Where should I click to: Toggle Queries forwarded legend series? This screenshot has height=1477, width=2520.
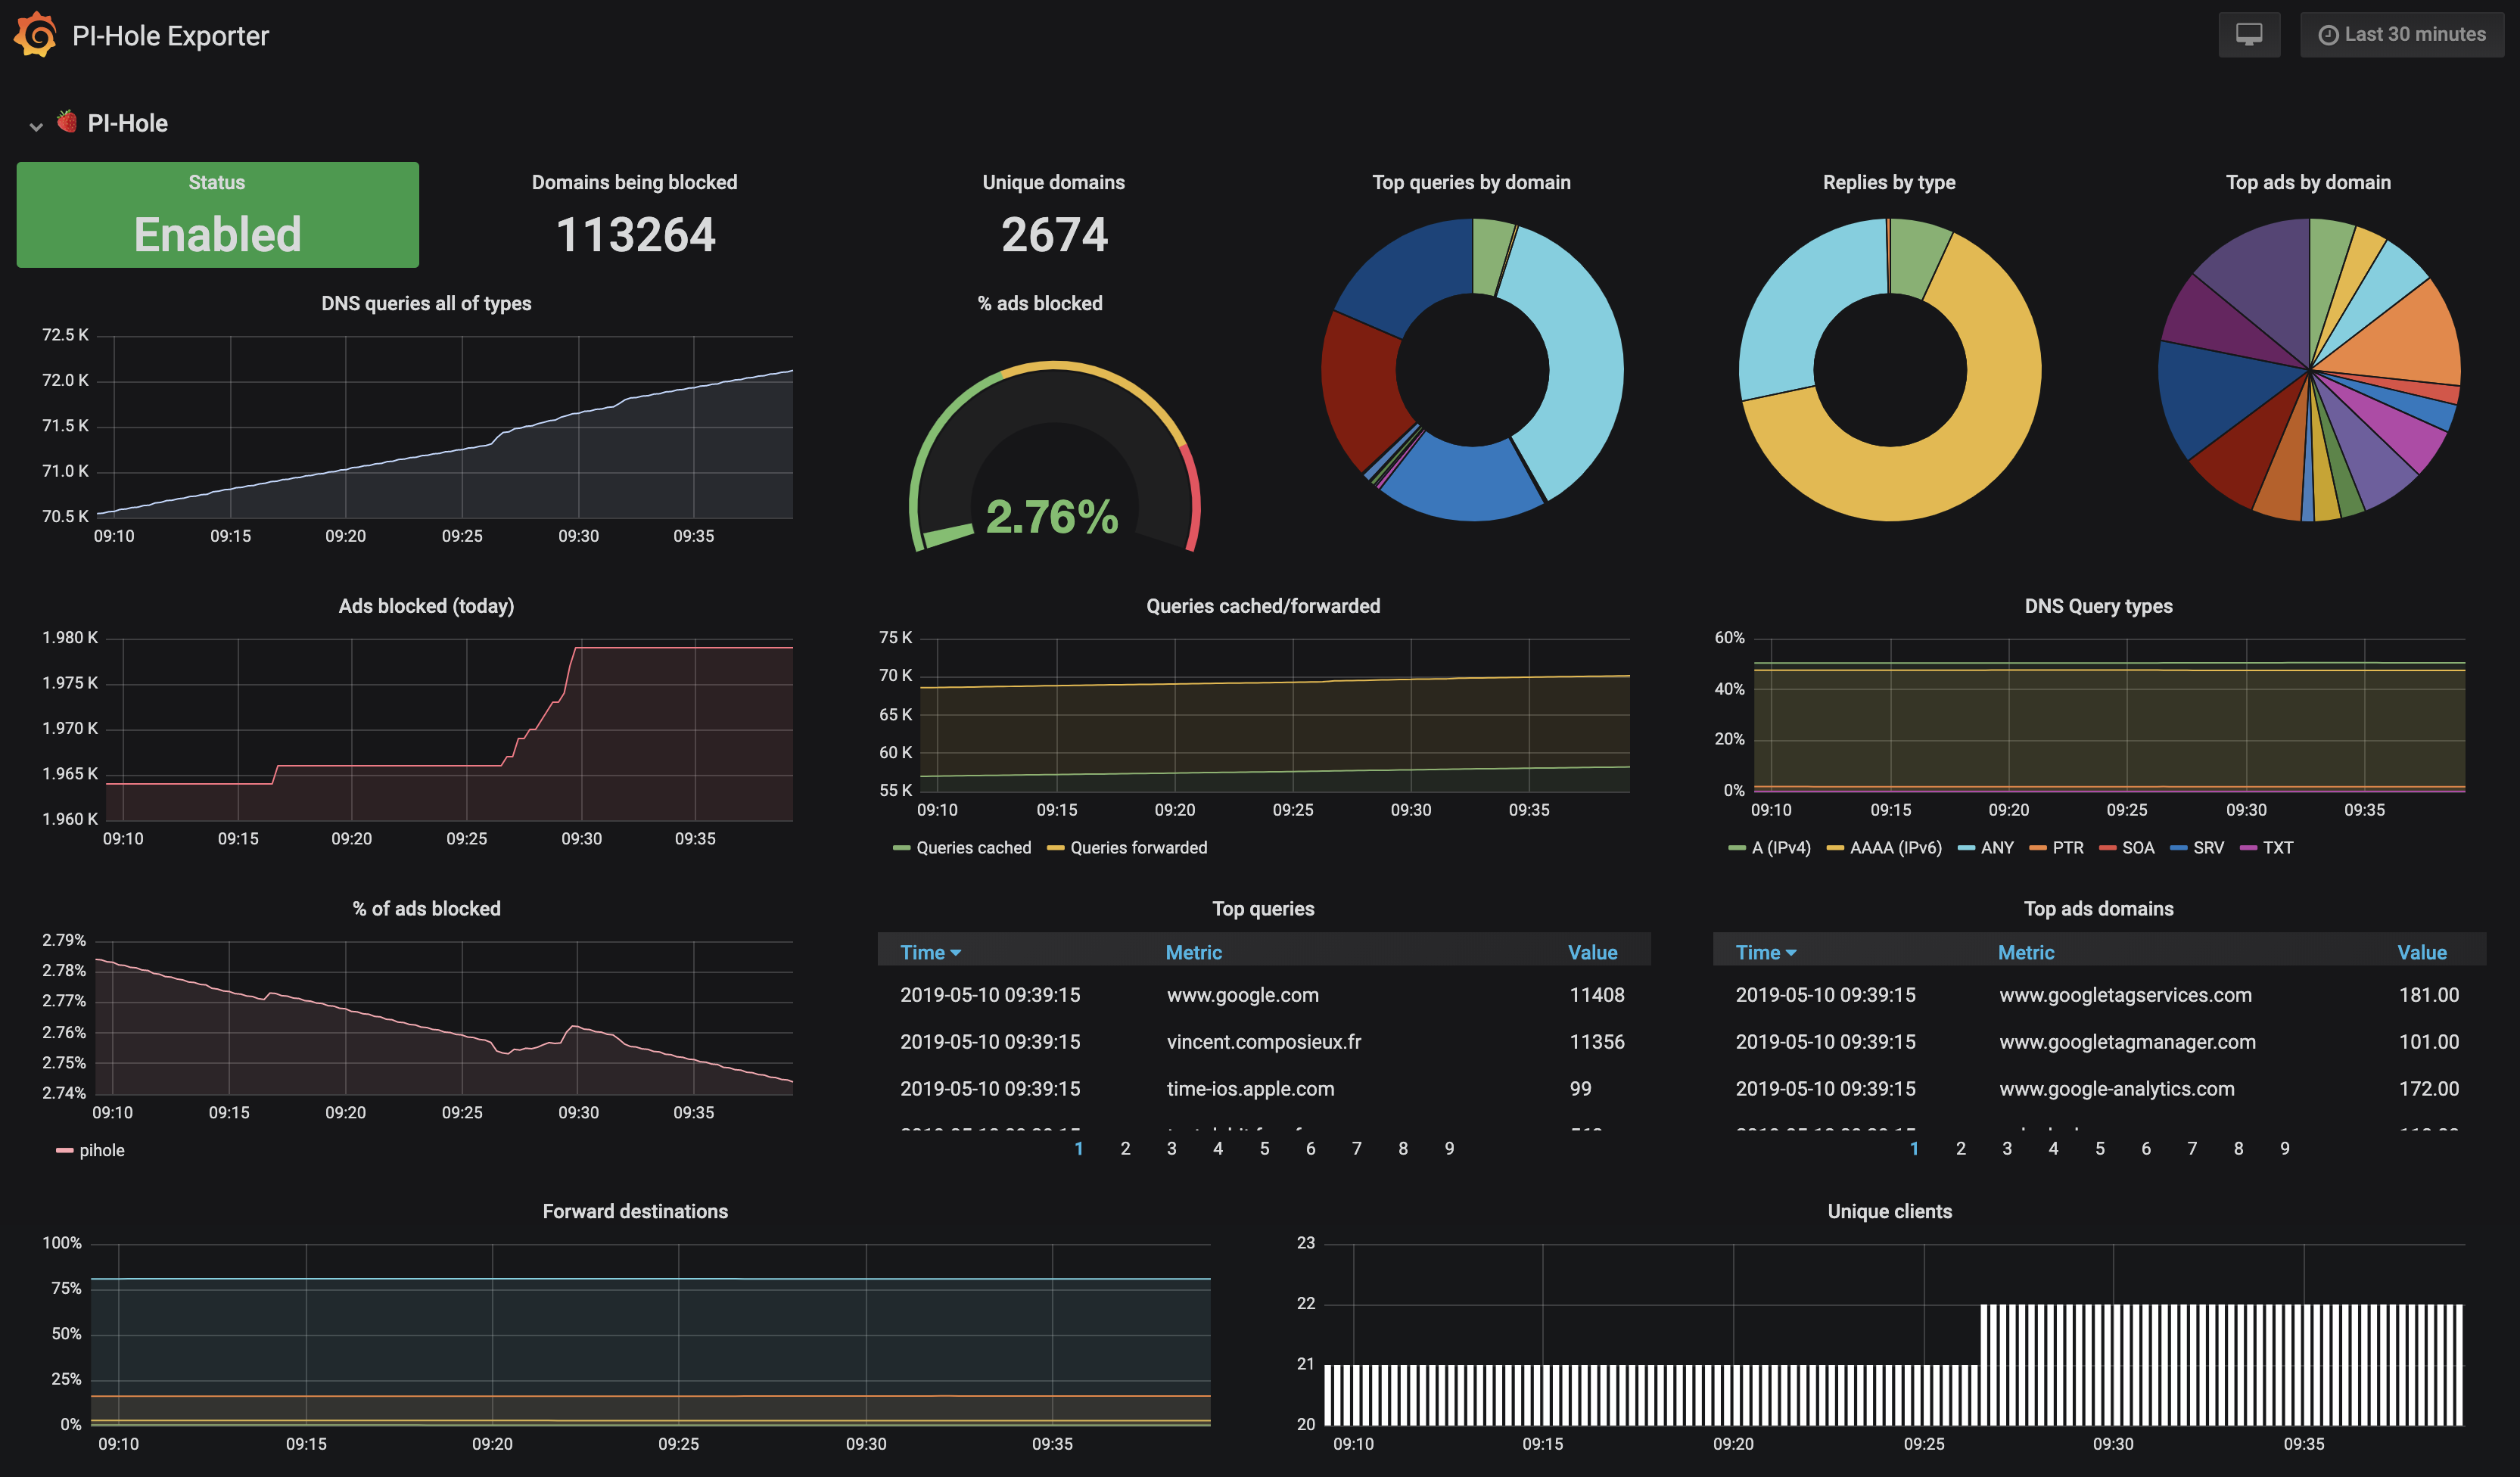[1138, 848]
